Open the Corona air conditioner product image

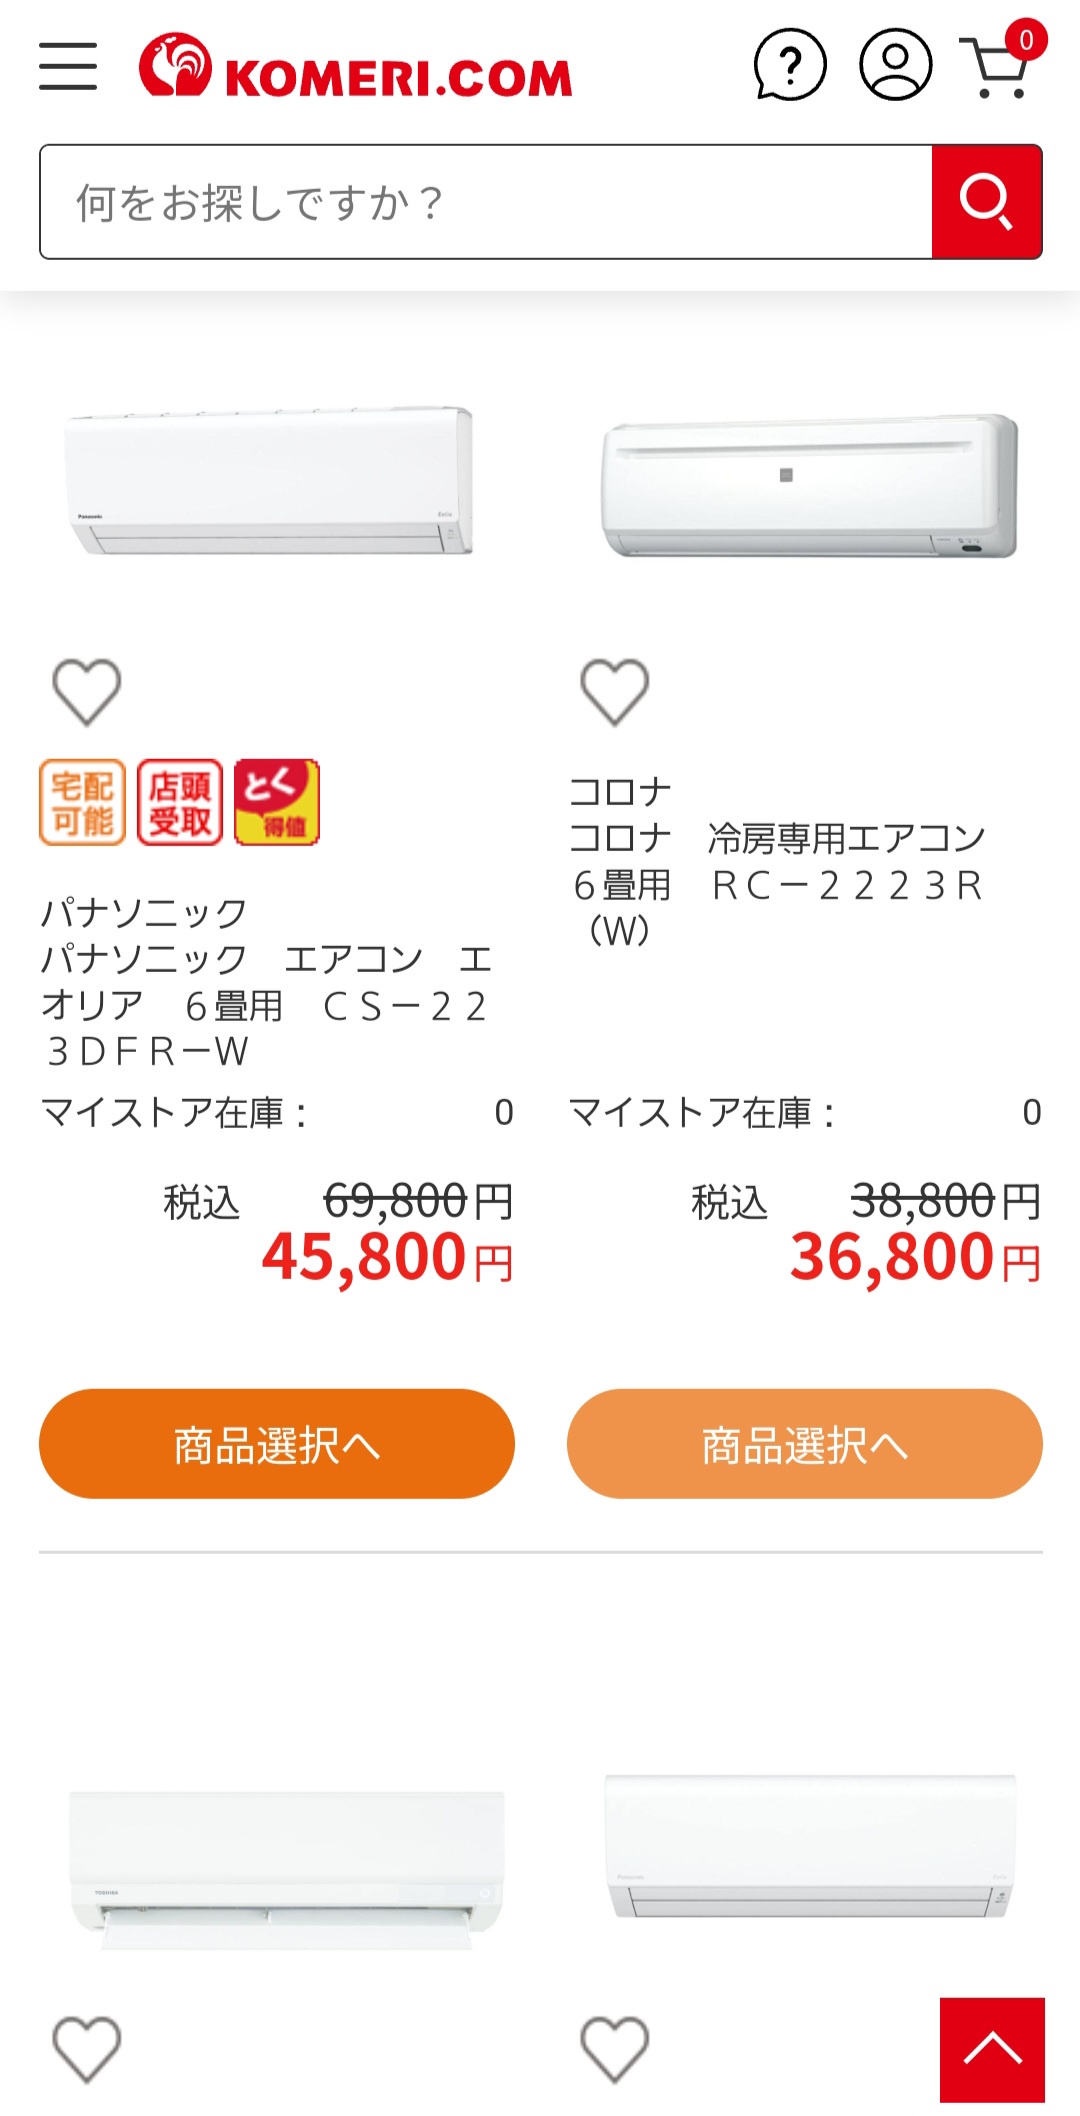click(x=808, y=486)
